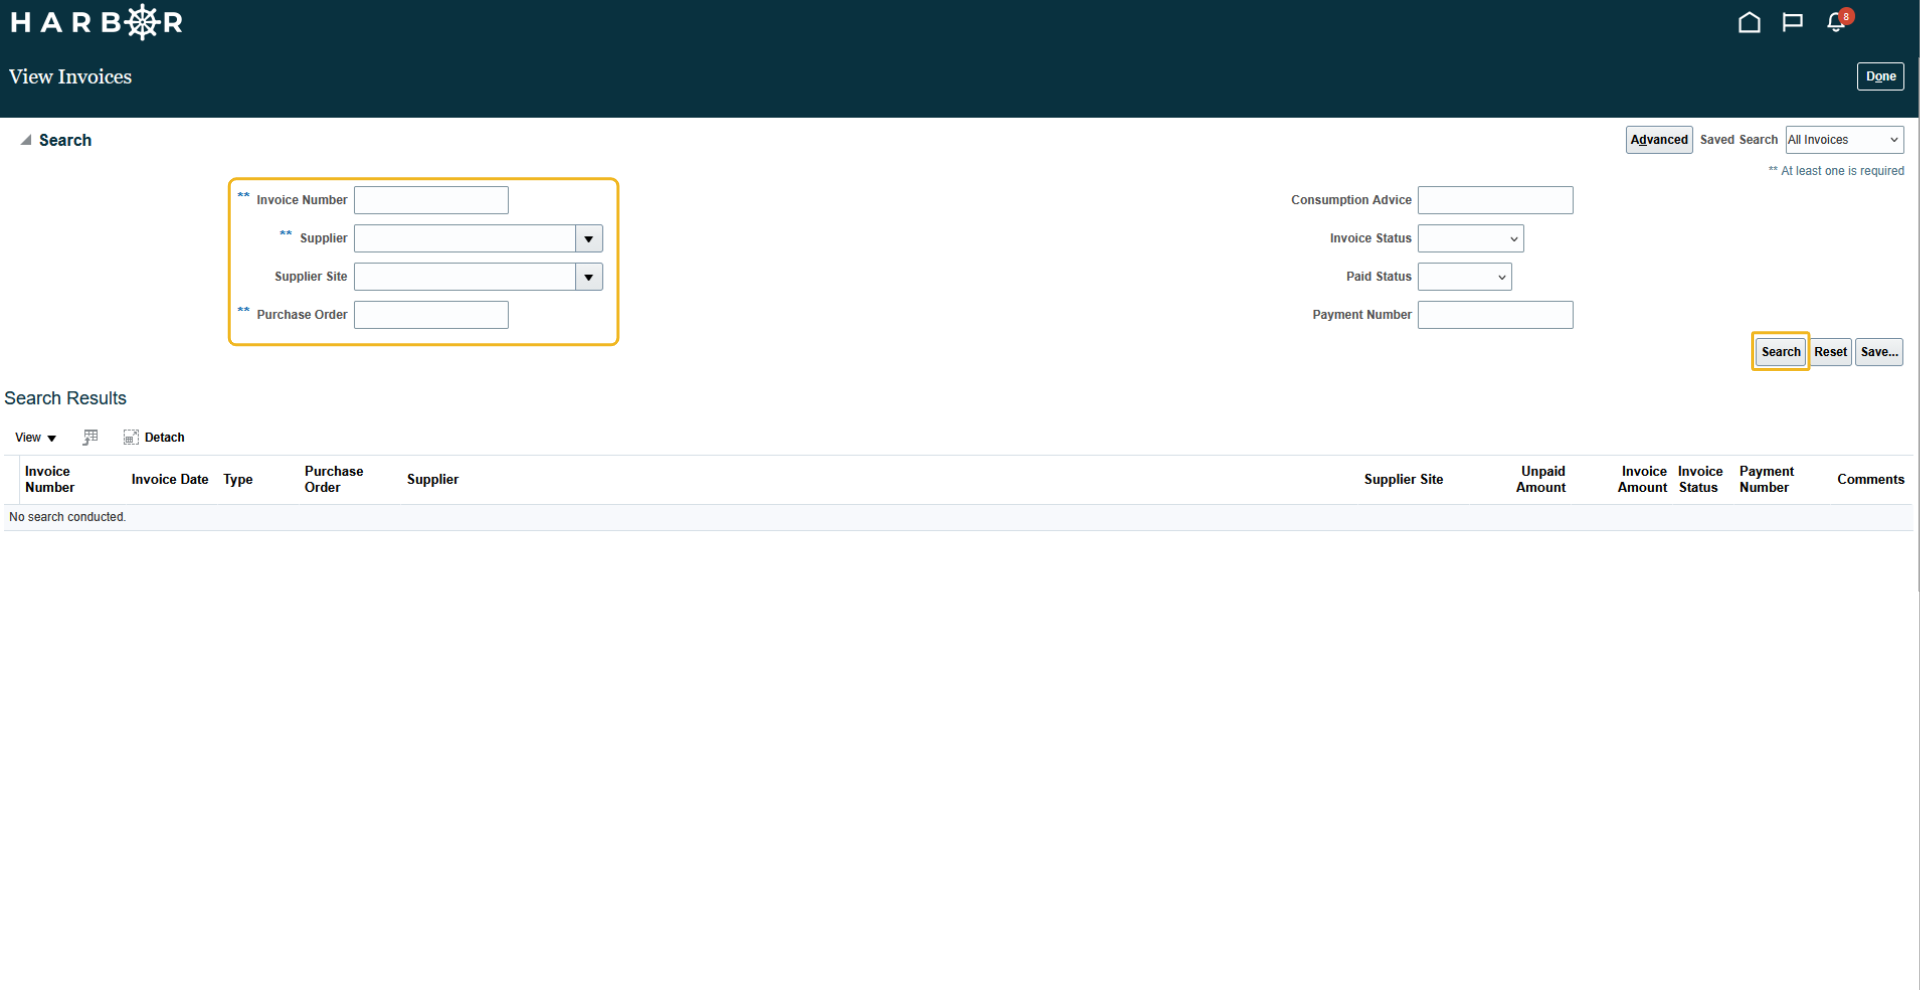Focus the Supplier text field

[x=465, y=238]
